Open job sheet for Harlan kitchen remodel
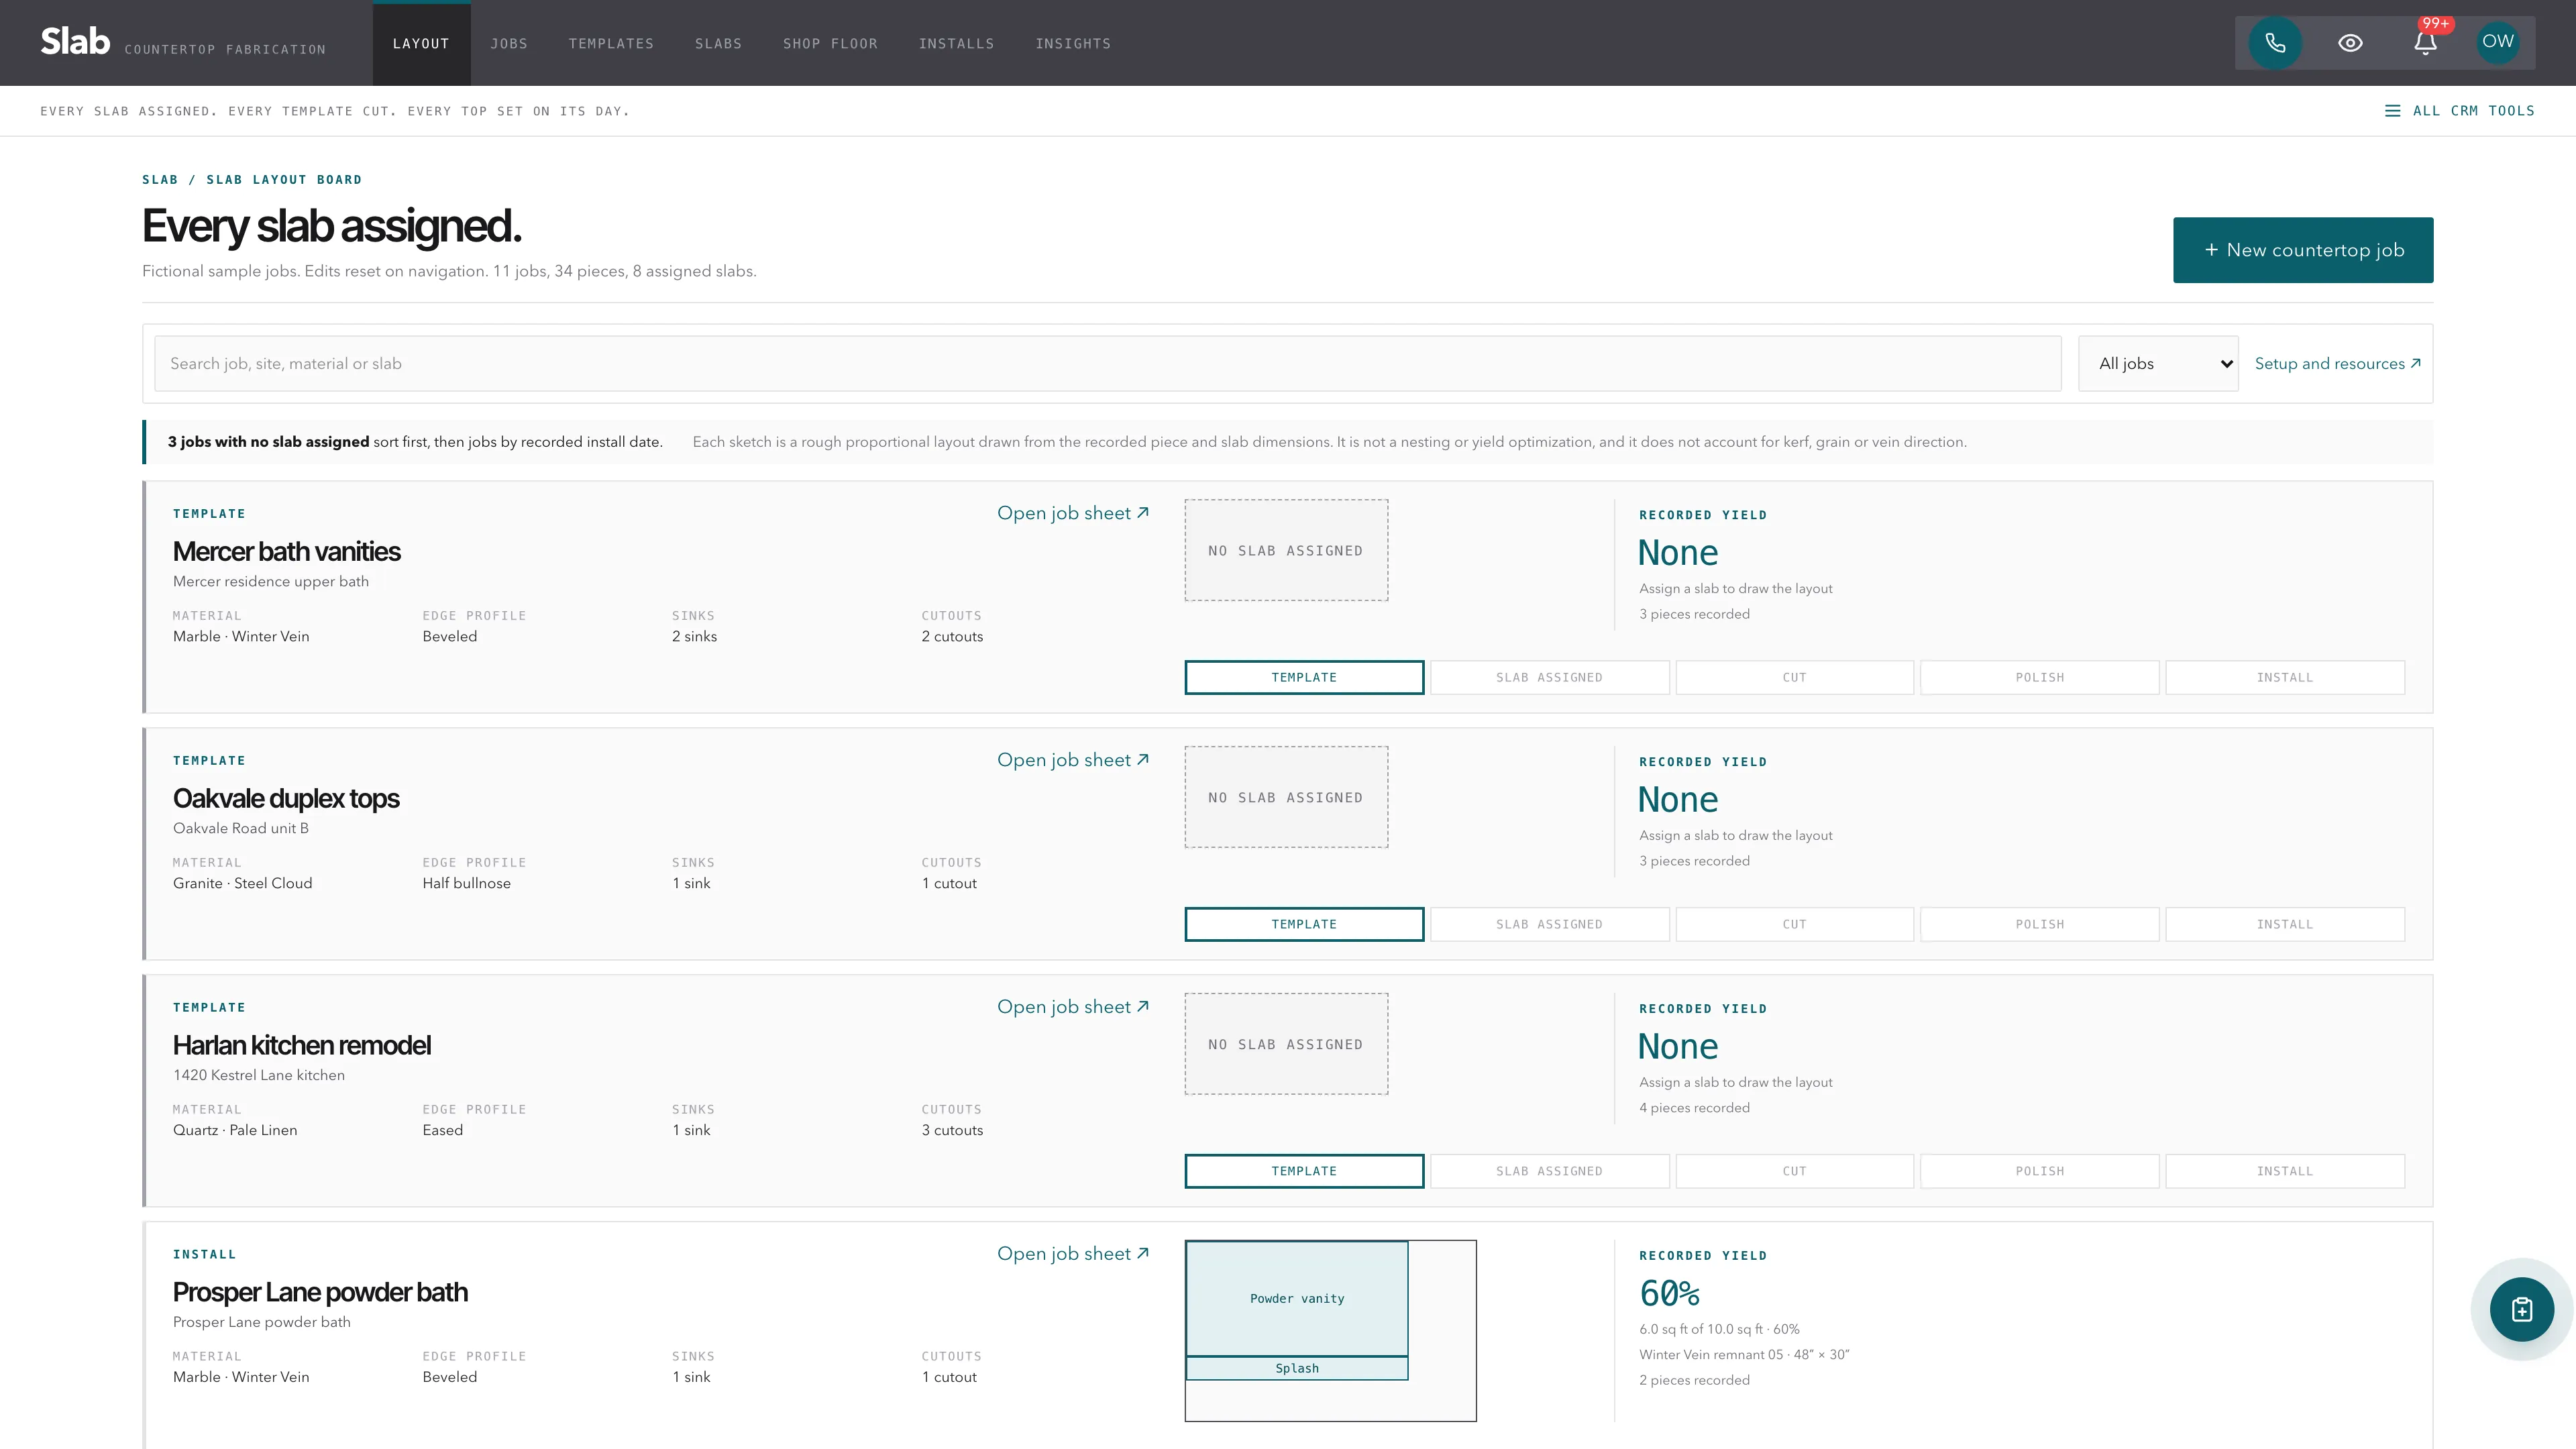 pyautogui.click(x=1073, y=1007)
